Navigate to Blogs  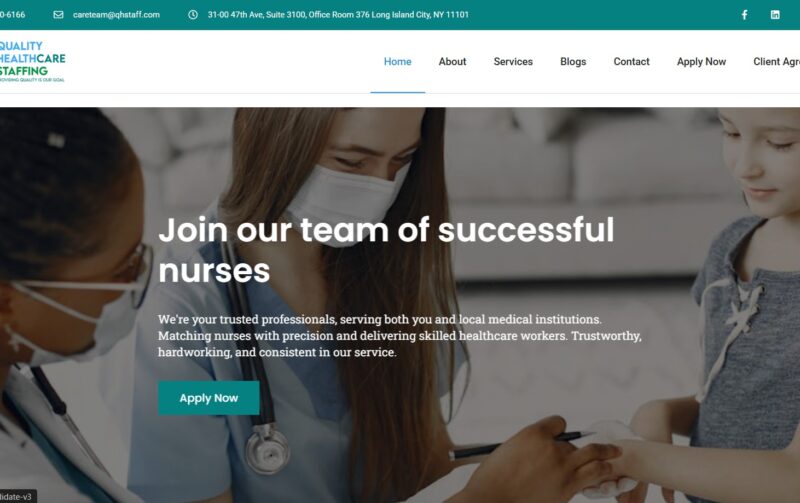coord(573,62)
